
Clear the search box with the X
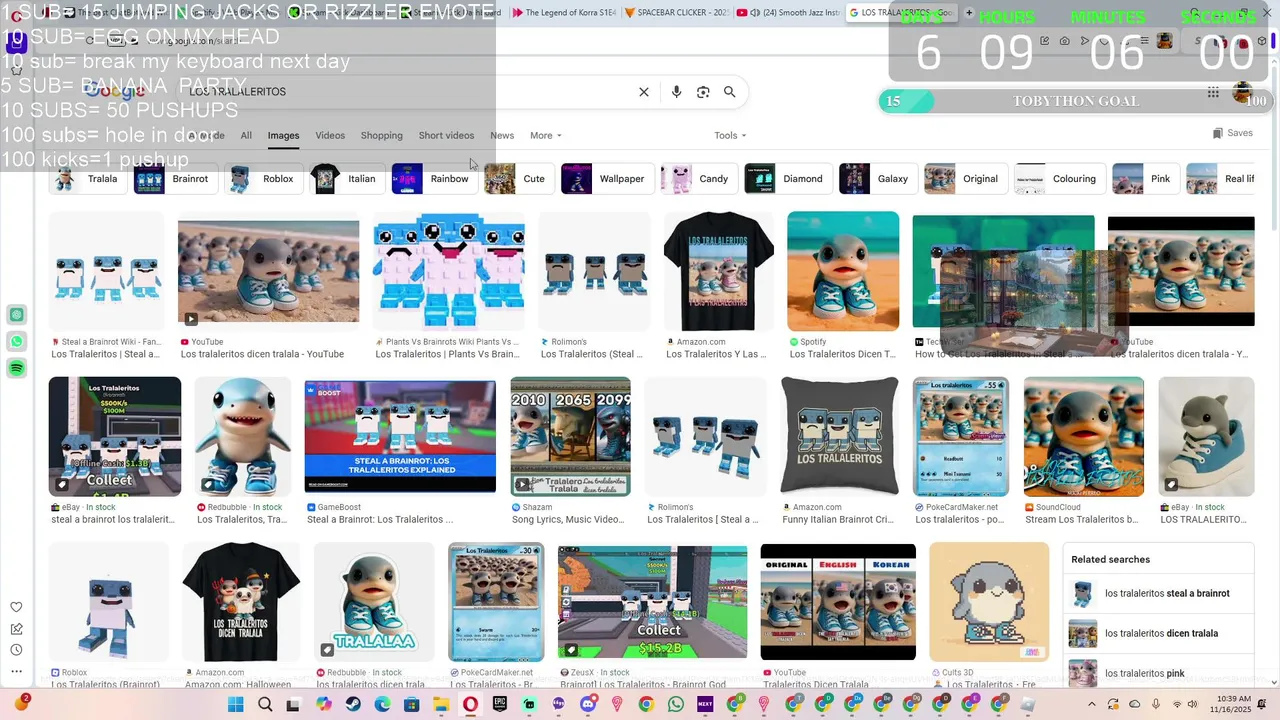(x=644, y=92)
